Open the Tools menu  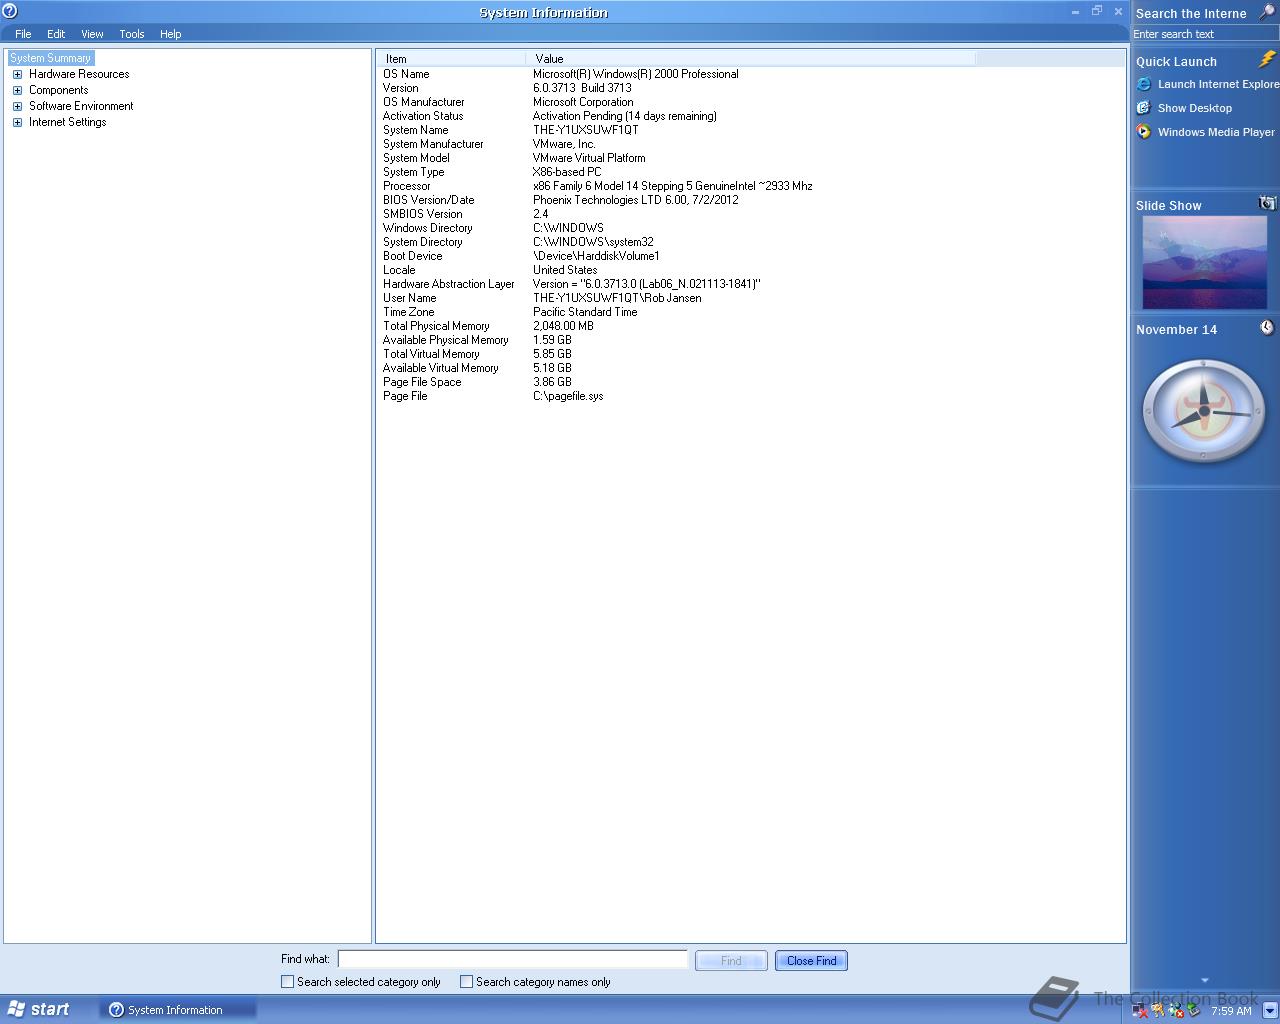point(132,34)
